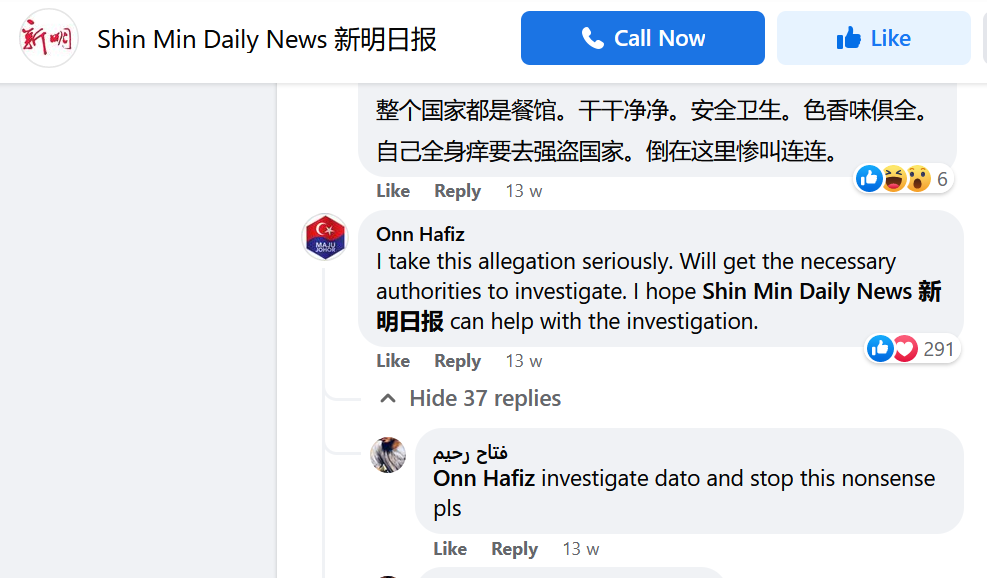
Task: View reactions on the Chinese comment
Action: coord(902,180)
